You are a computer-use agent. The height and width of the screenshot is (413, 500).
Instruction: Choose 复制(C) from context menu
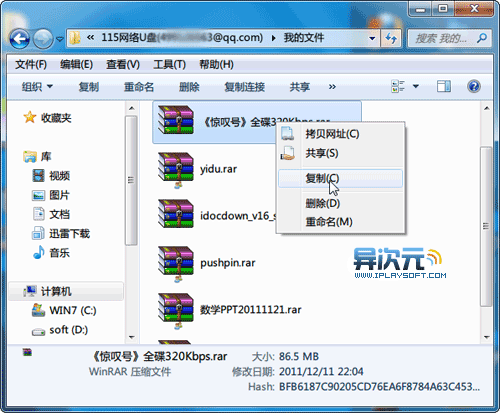click(340, 179)
